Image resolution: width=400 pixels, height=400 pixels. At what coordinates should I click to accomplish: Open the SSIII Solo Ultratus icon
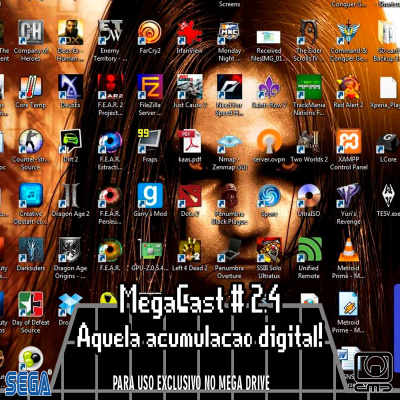pos(269,250)
